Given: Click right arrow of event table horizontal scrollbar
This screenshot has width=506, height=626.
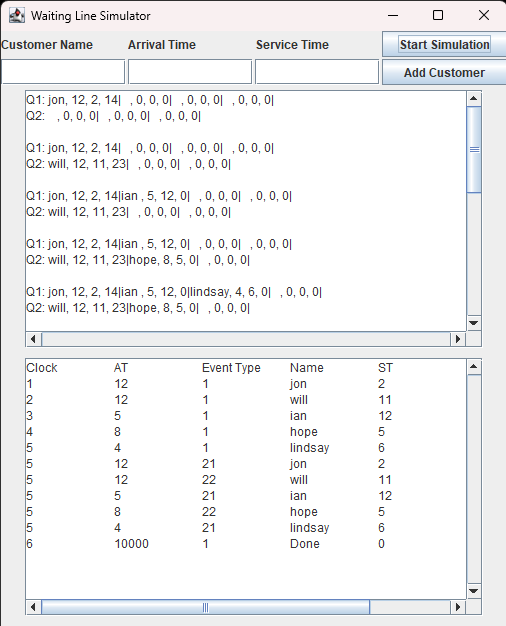Looking at the screenshot, I should (458, 607).
